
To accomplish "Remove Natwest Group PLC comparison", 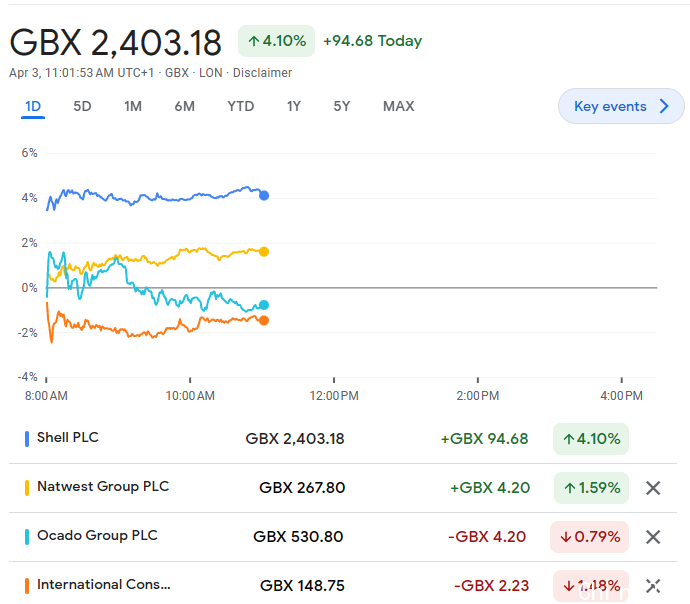I will tap(653, 488).
